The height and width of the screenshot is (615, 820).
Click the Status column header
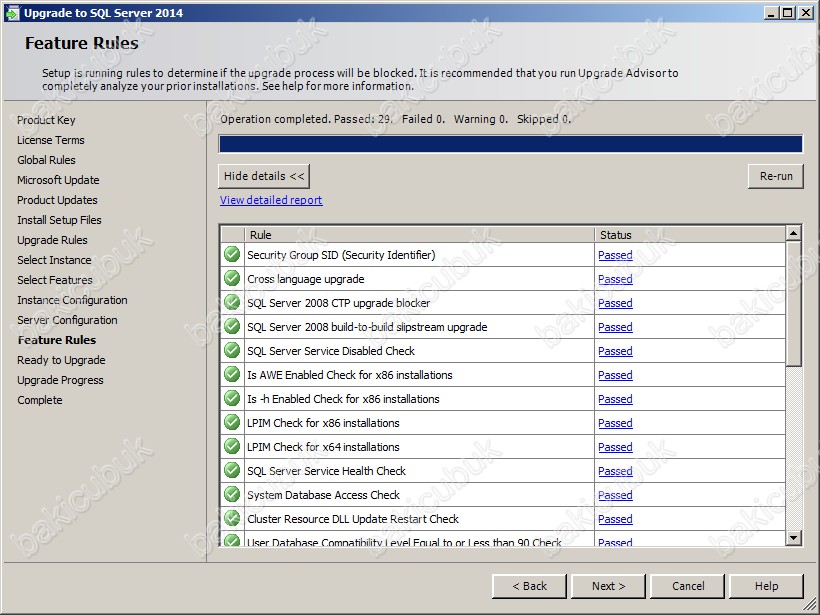pyautogui.click(x=690, y=235)
